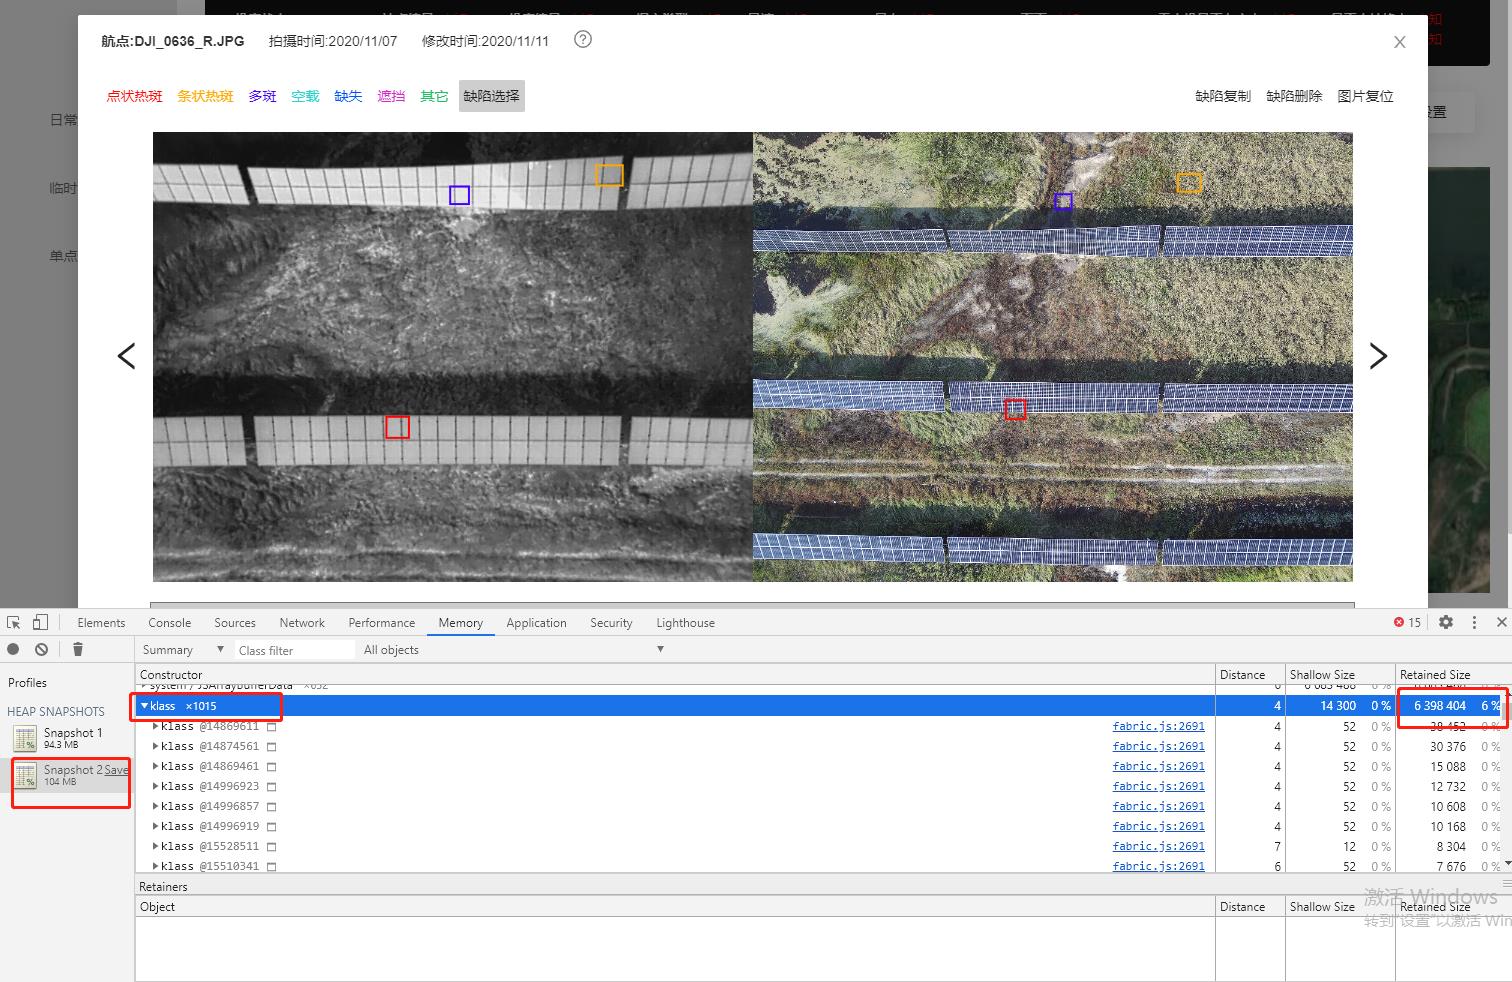
Task: Collapse the highlighted klass constructor row
Action: (145, 705)
